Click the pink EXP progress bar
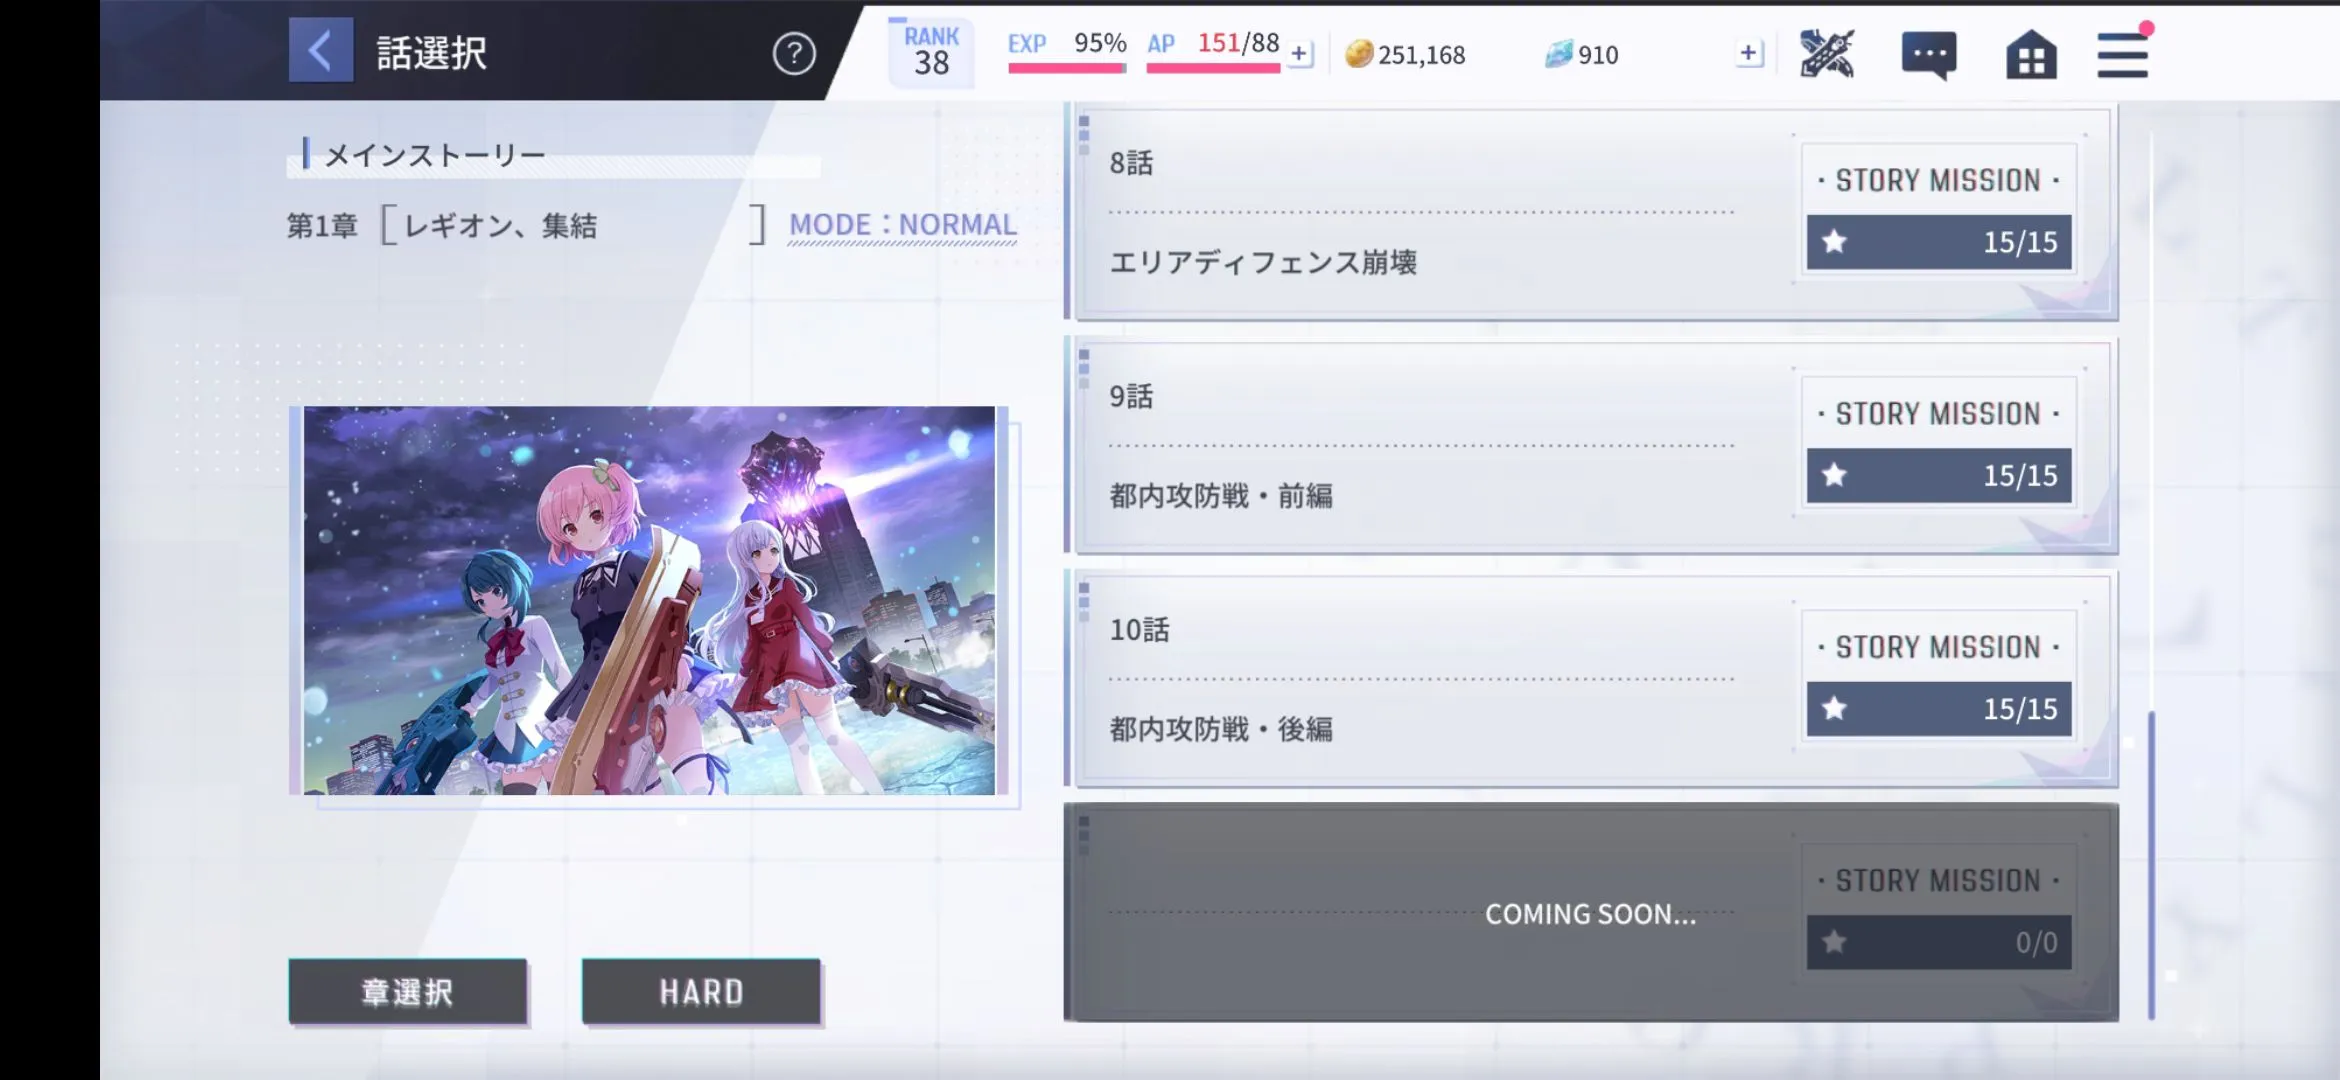This screenshot has height=1080, width=2340. pyautogui.click(x=1067, y=68)
